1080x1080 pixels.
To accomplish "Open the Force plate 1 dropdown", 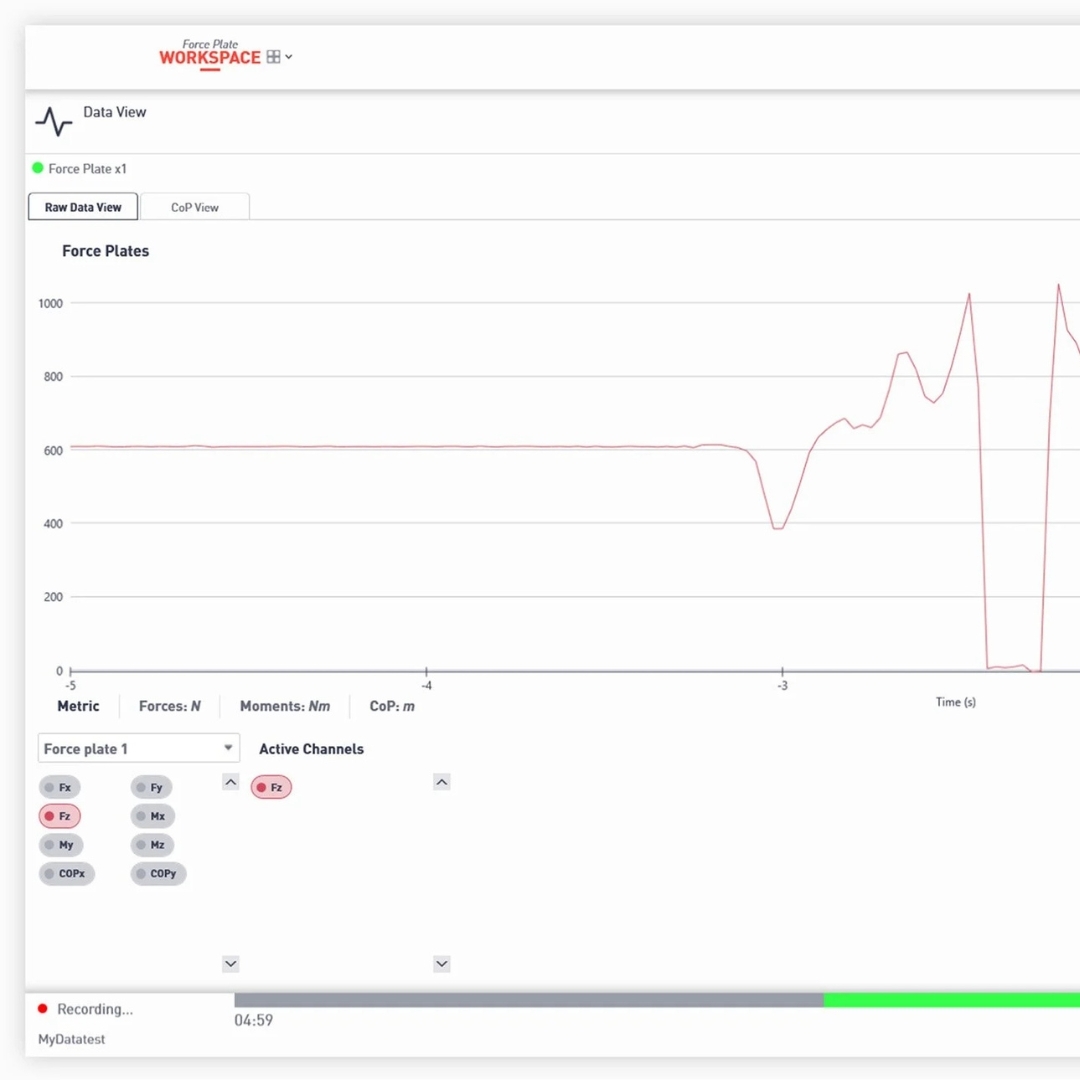I will (x=139, y=749).
